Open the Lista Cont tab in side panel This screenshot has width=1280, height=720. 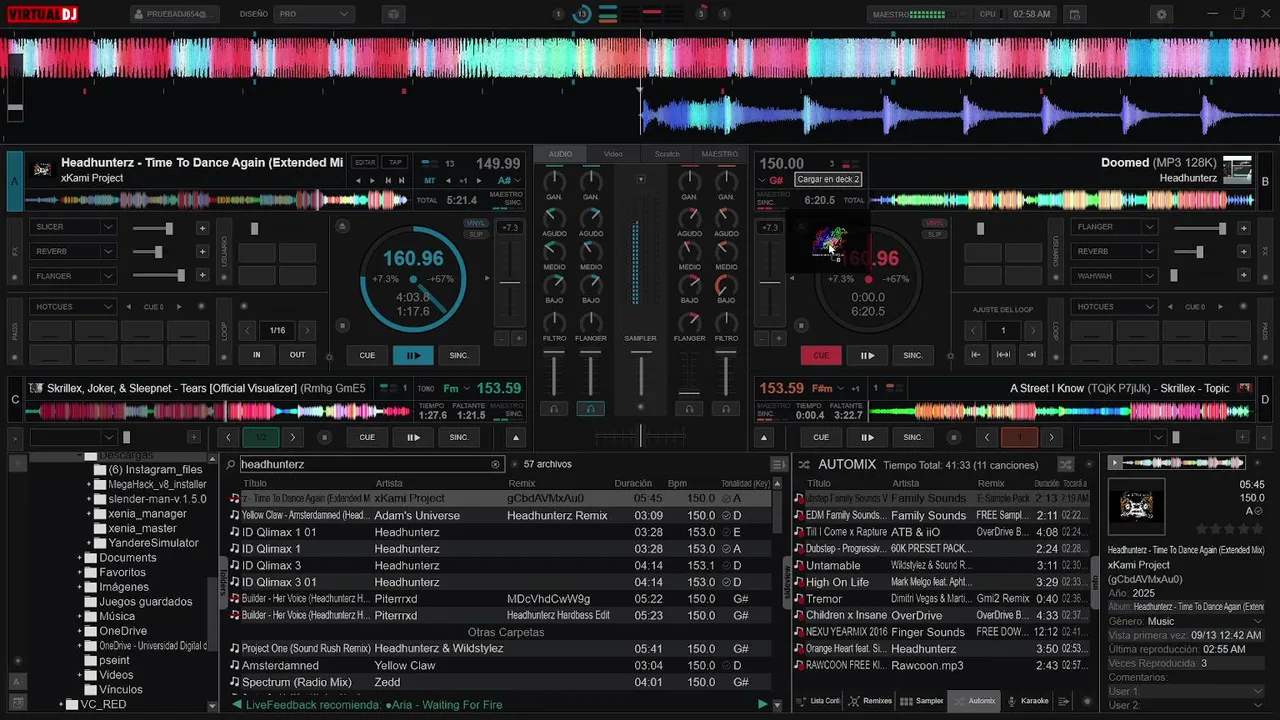(x=818, y=701)
